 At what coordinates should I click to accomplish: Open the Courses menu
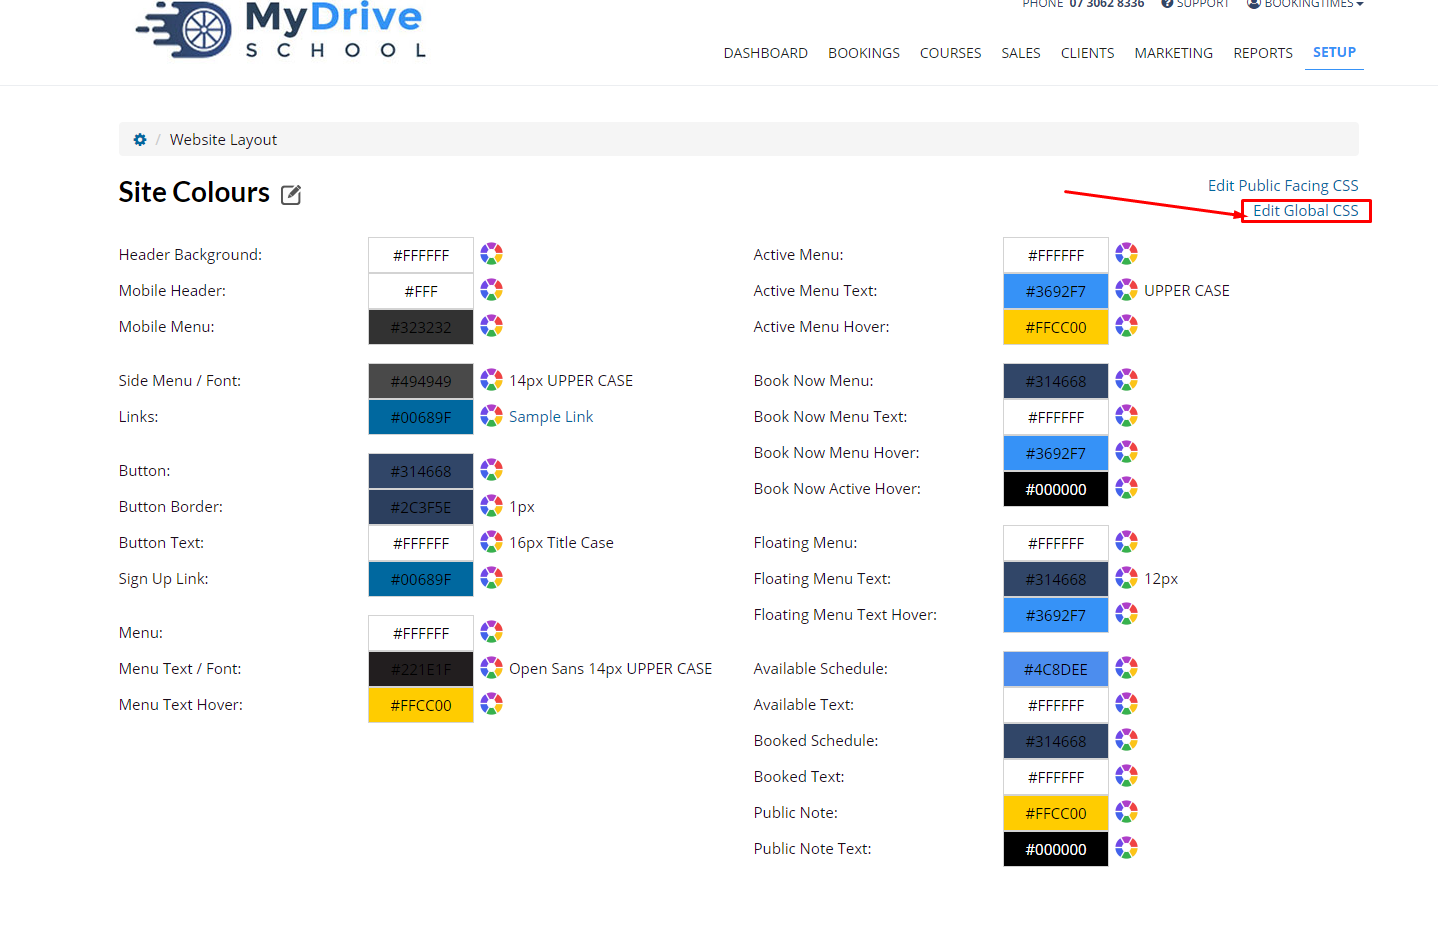pyautogui.click(x=950, y=53)
